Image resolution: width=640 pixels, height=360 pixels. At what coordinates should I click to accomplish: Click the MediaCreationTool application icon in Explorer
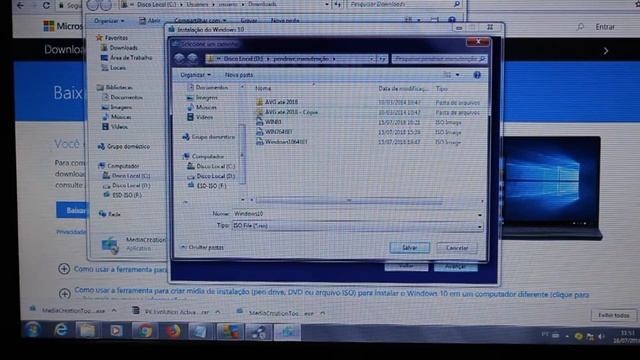tap(109, 244)
